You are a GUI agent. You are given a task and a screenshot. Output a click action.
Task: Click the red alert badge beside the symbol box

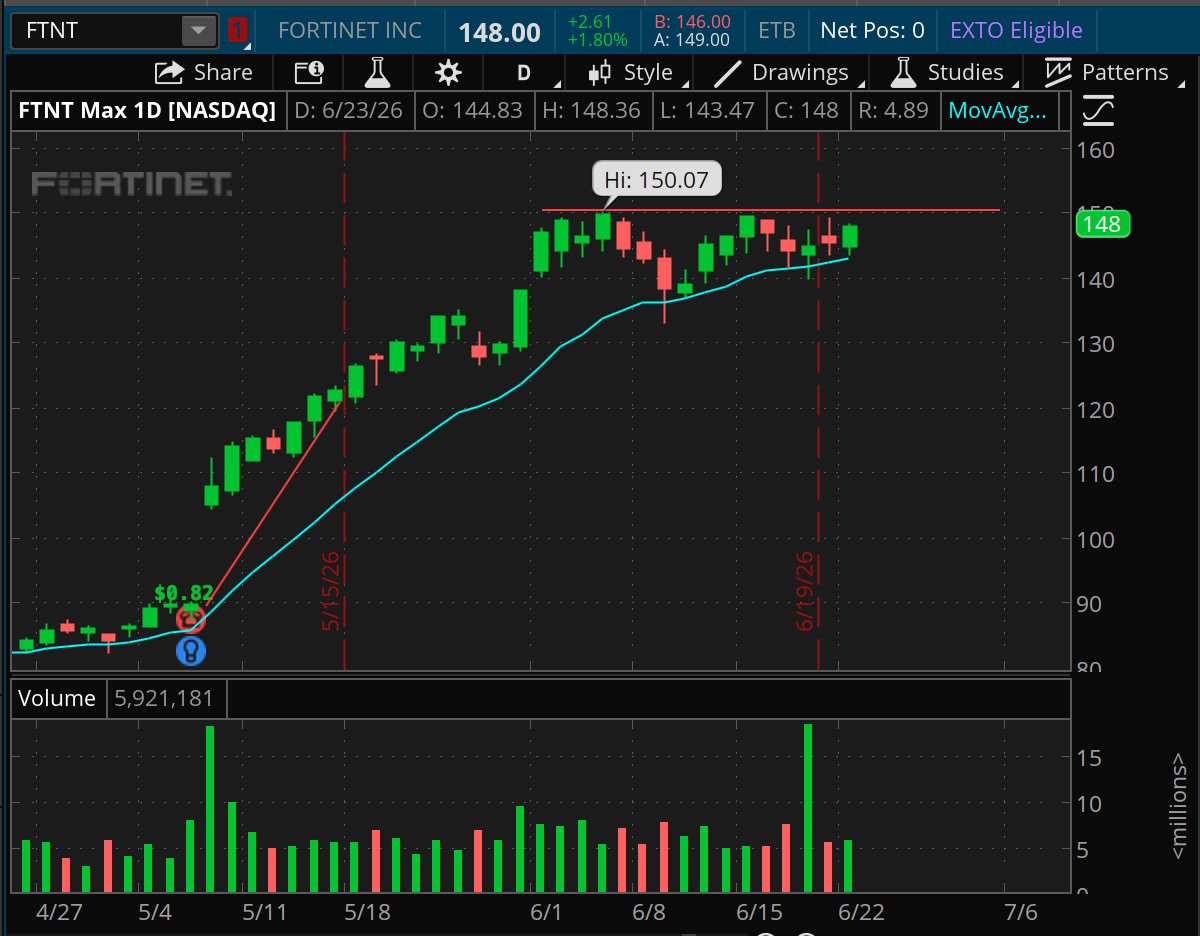(x=237, y=30)
